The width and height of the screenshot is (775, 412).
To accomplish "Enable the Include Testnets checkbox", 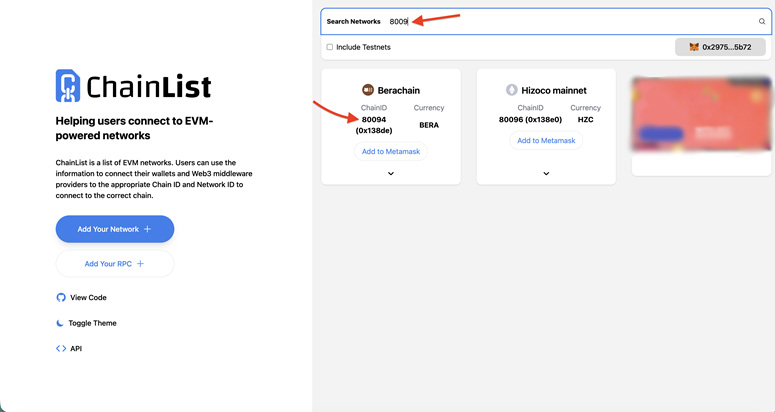I will [x=330, y=47].
